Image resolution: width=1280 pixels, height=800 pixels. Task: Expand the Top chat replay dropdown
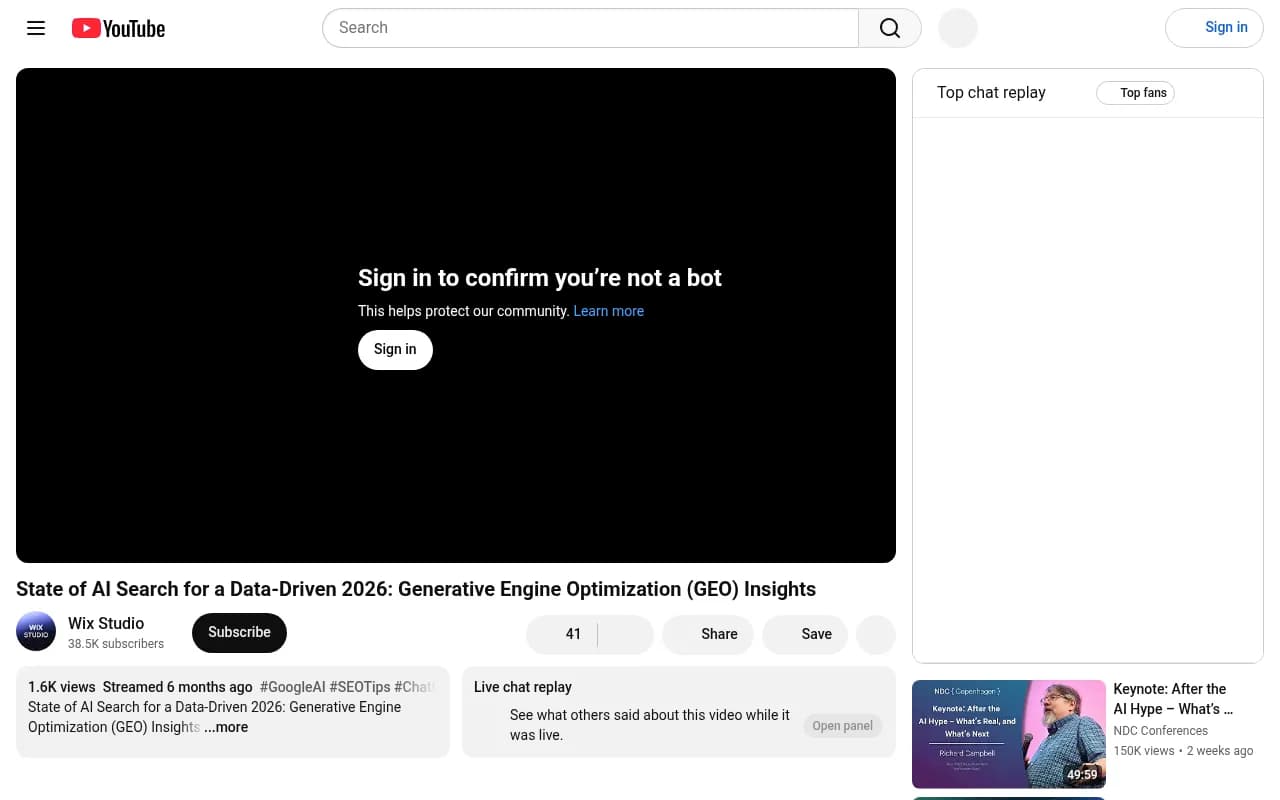[991, 93]
